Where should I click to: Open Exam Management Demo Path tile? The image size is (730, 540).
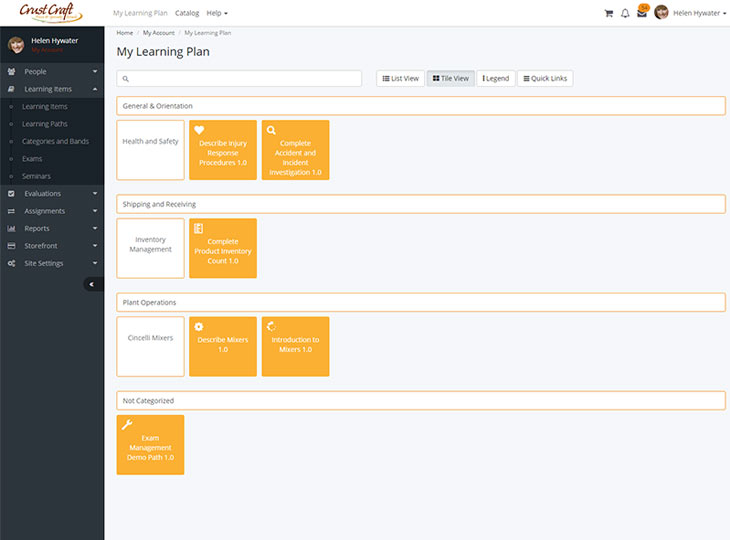coord(150,444)
